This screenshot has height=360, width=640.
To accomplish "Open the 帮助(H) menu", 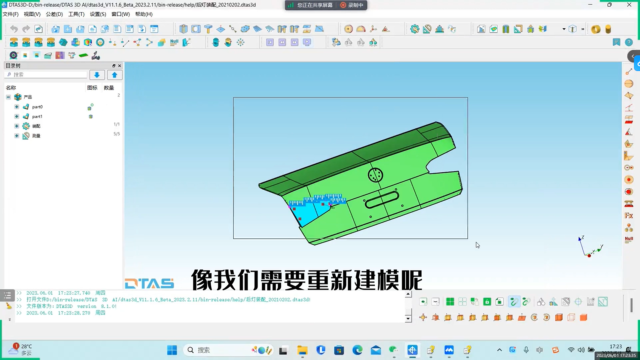I will [144, 14].
